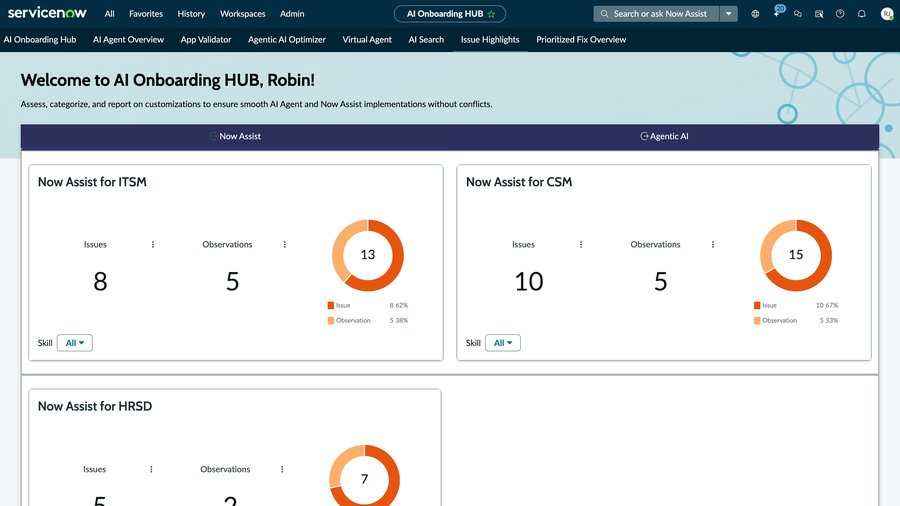Click the ServiceNow logo
Viewport: 900px width, 506px height.
[x=47, y=13]
